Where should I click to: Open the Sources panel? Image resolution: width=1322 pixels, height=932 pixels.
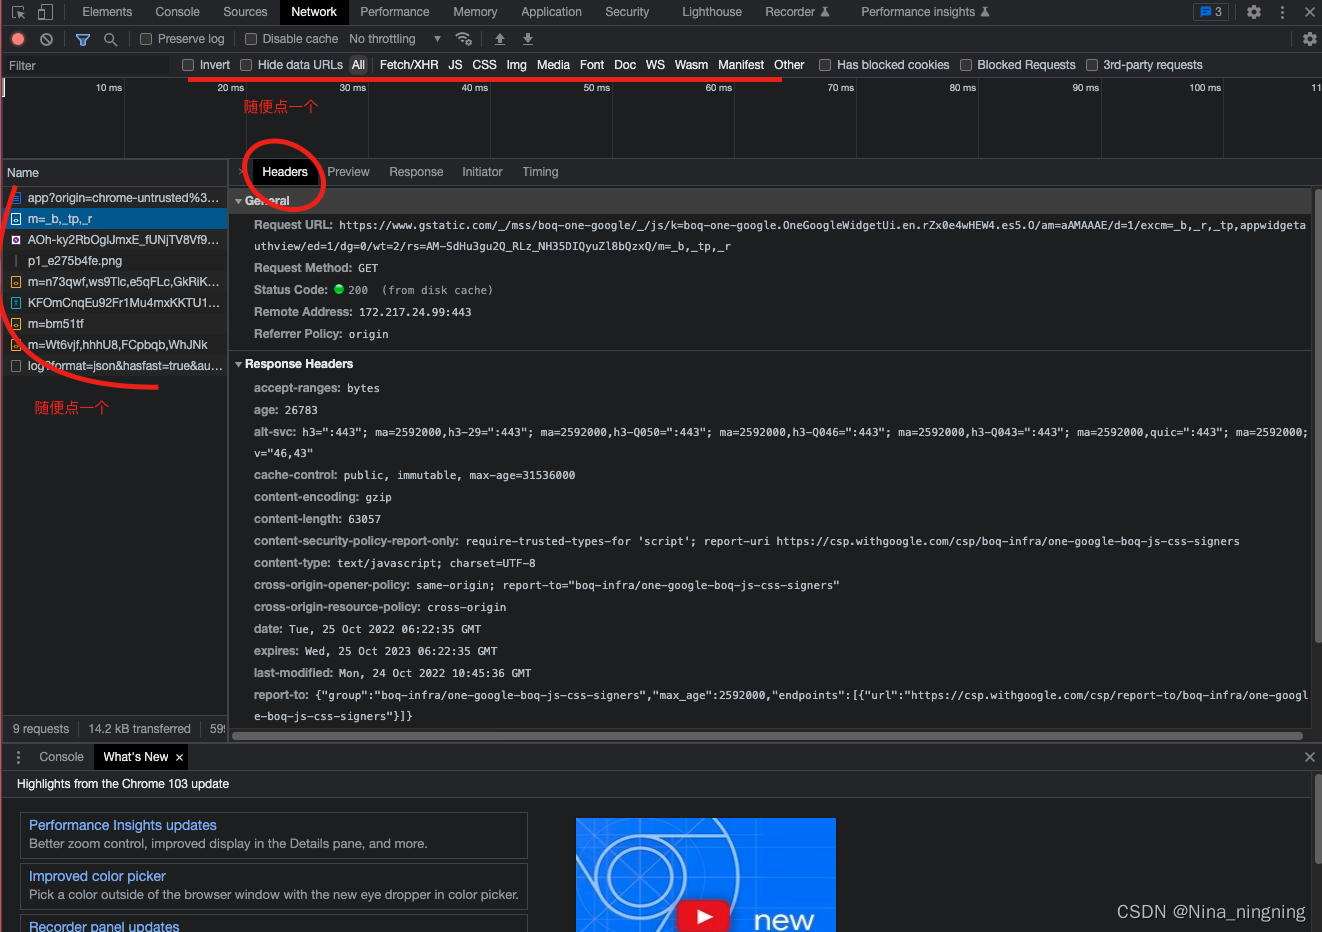pyautogui.click(x=245, y=12)
